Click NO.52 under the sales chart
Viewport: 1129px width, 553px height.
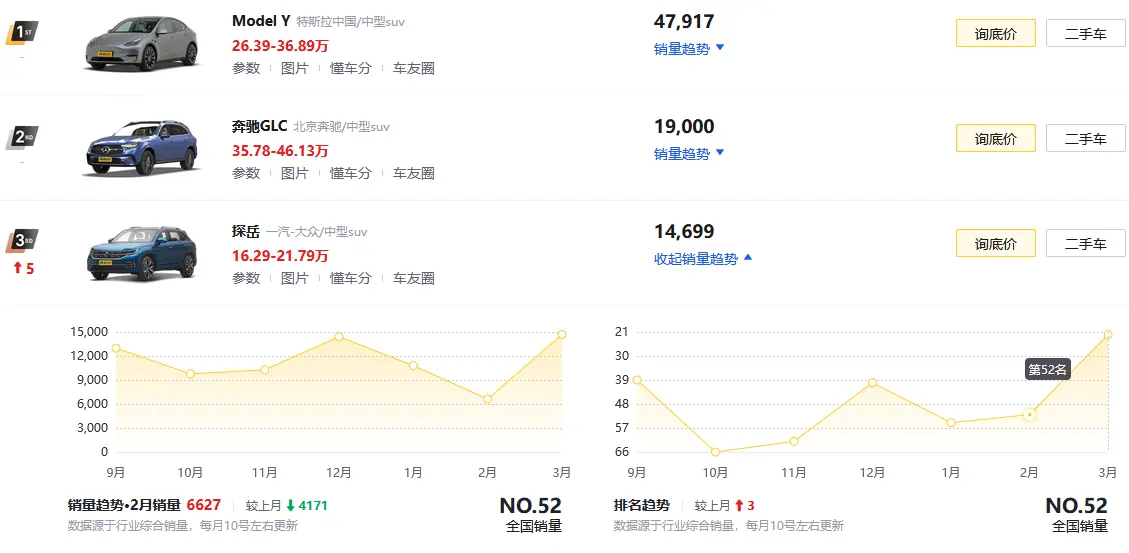click(x=531, y=505)
